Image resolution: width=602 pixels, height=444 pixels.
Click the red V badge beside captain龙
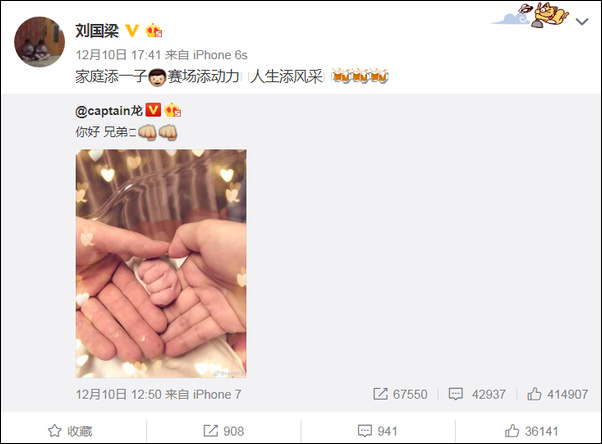point(153,110)
